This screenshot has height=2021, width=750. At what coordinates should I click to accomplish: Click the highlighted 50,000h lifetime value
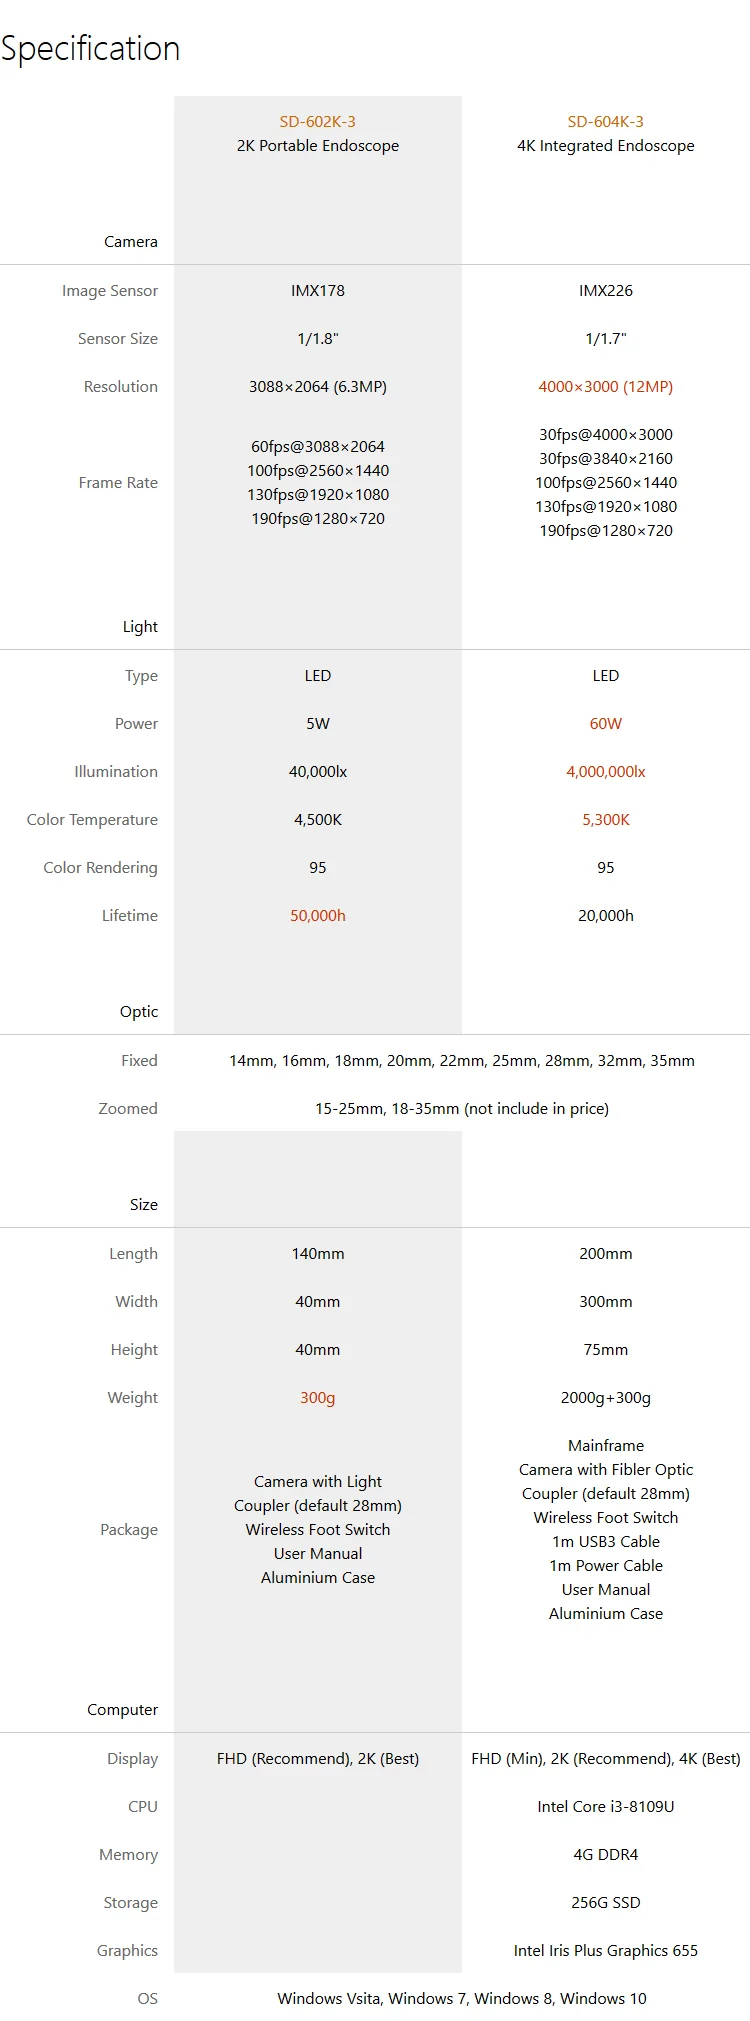pos(317,916)
